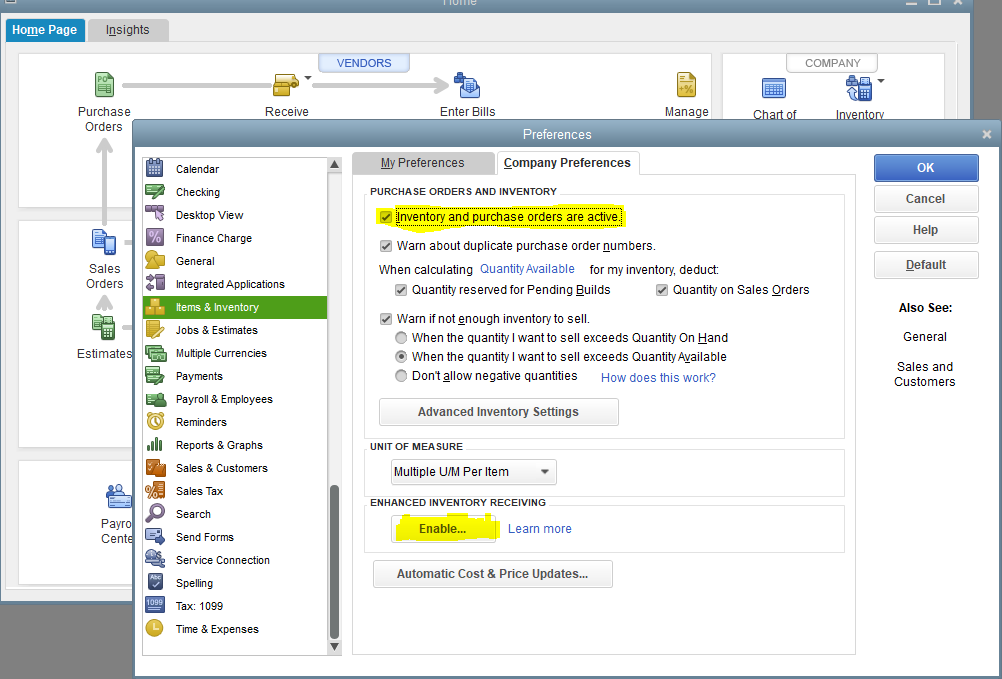
Task: Uncheck Quantity reserved for Pending Builds
Action: (x=401, y=290)
